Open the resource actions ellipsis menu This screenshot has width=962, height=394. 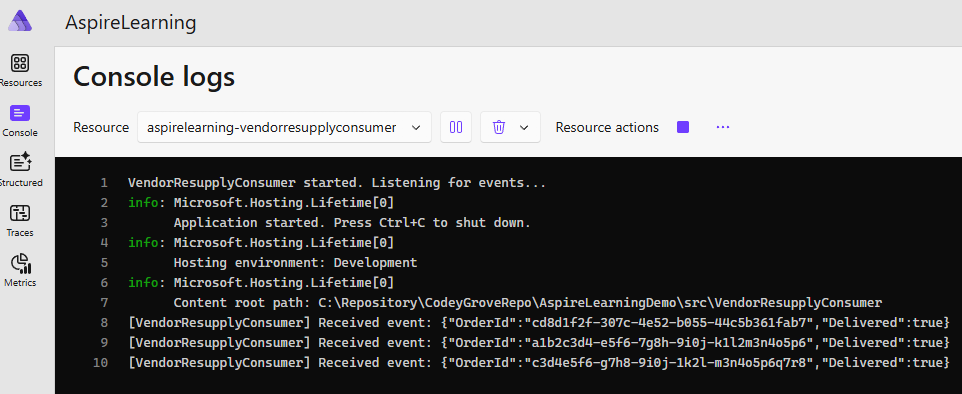[x=723, y=127]
